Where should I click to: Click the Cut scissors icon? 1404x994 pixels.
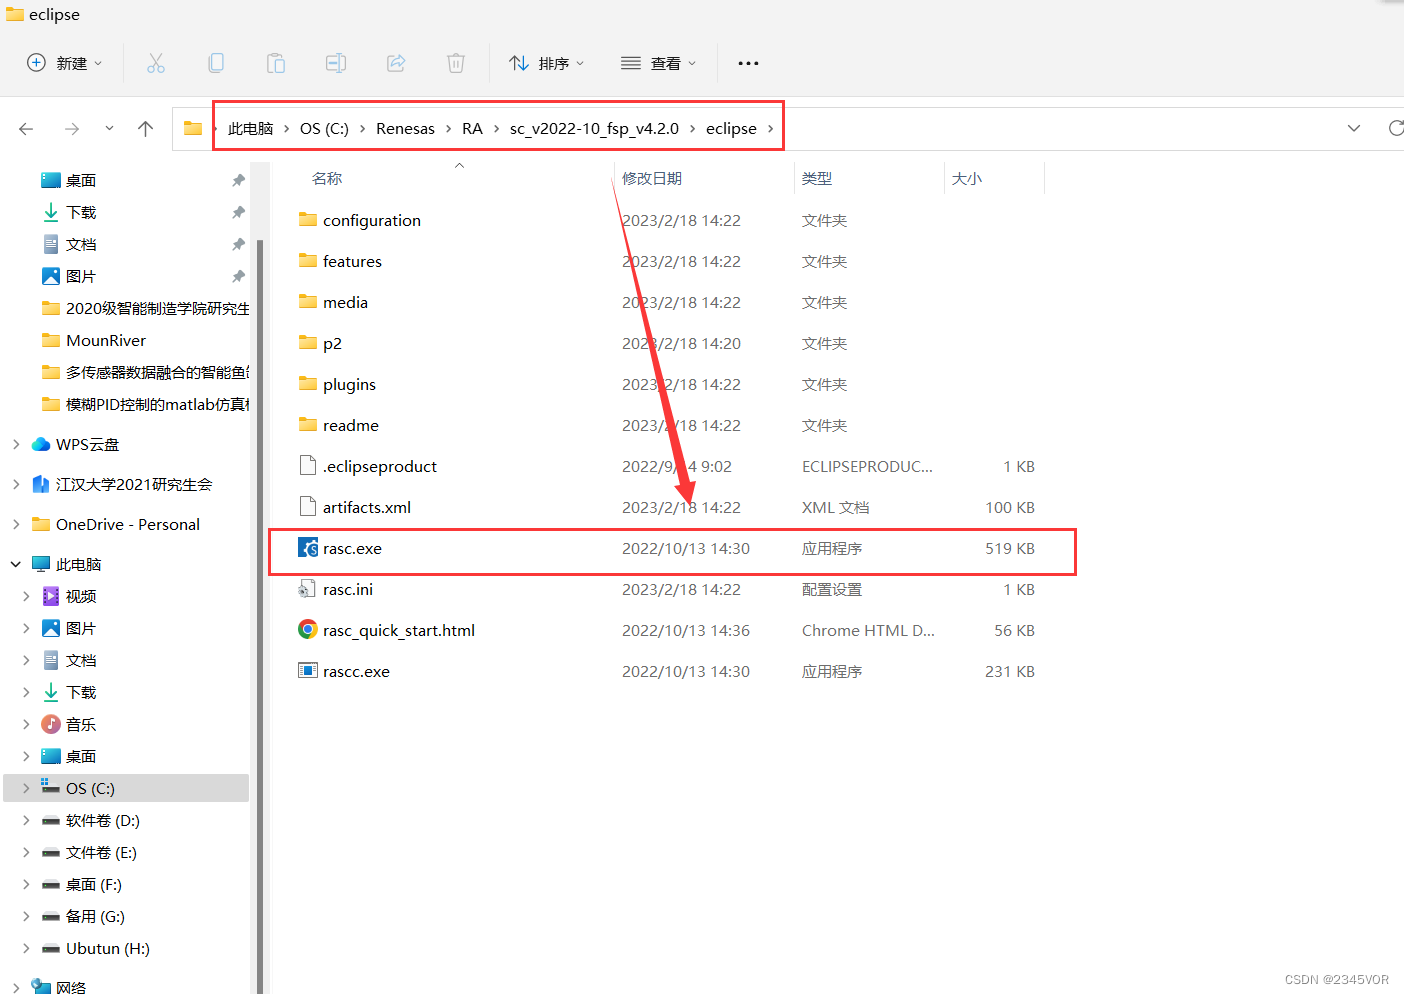point(156,63)
